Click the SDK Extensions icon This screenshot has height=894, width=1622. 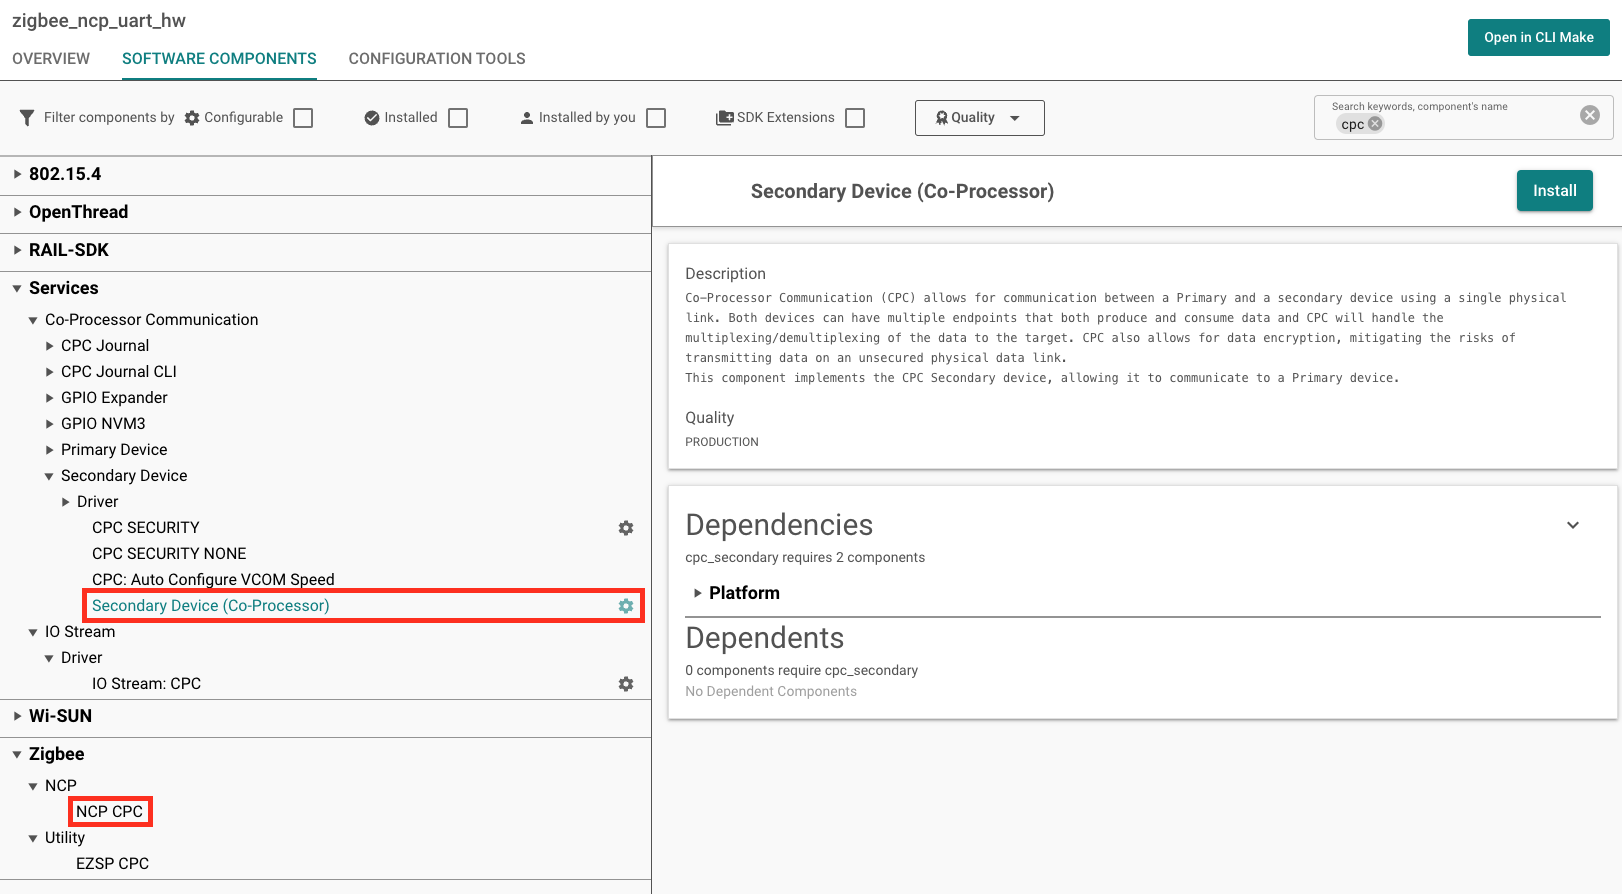click(x=724, y=118)
